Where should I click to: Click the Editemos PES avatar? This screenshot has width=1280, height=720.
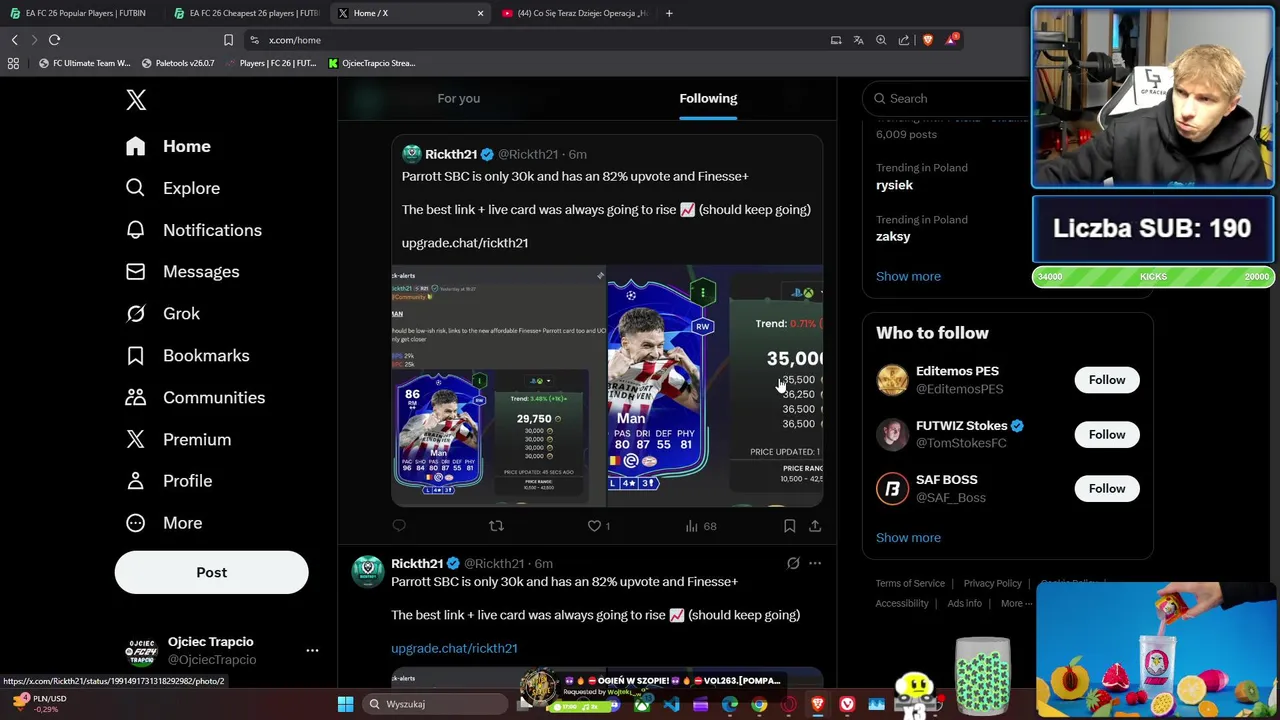tap(892, 380)
